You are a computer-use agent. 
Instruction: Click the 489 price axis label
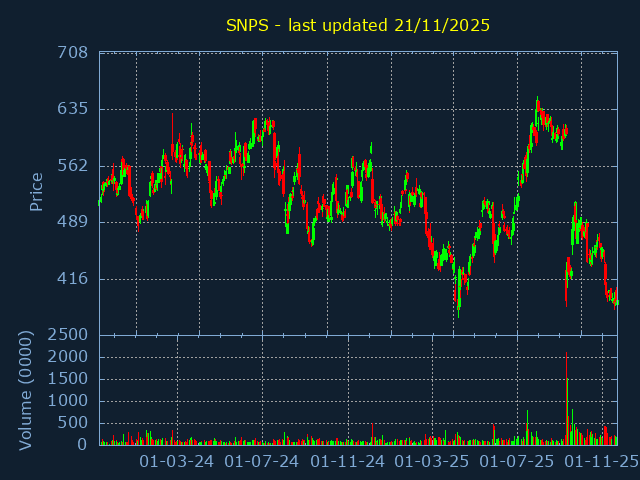tap(71, 222)
